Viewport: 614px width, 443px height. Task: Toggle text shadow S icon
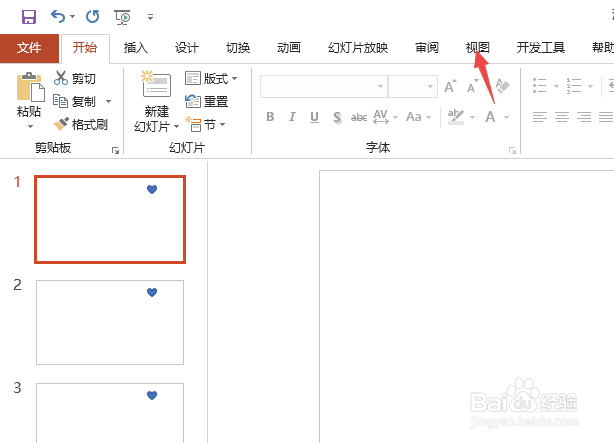337,117
